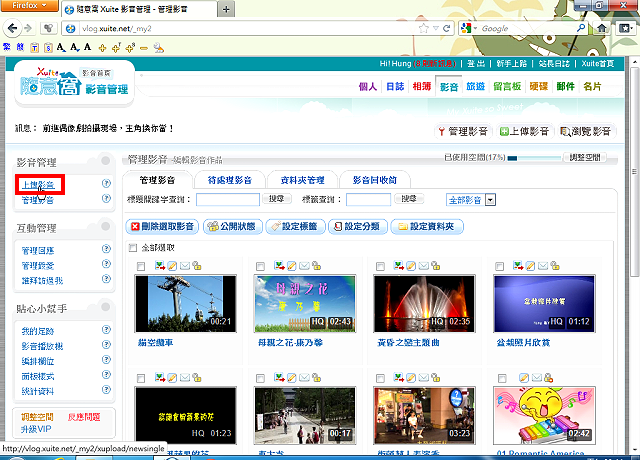Tick the checkbox for the 盆栽照片欣賞 video

499,267
